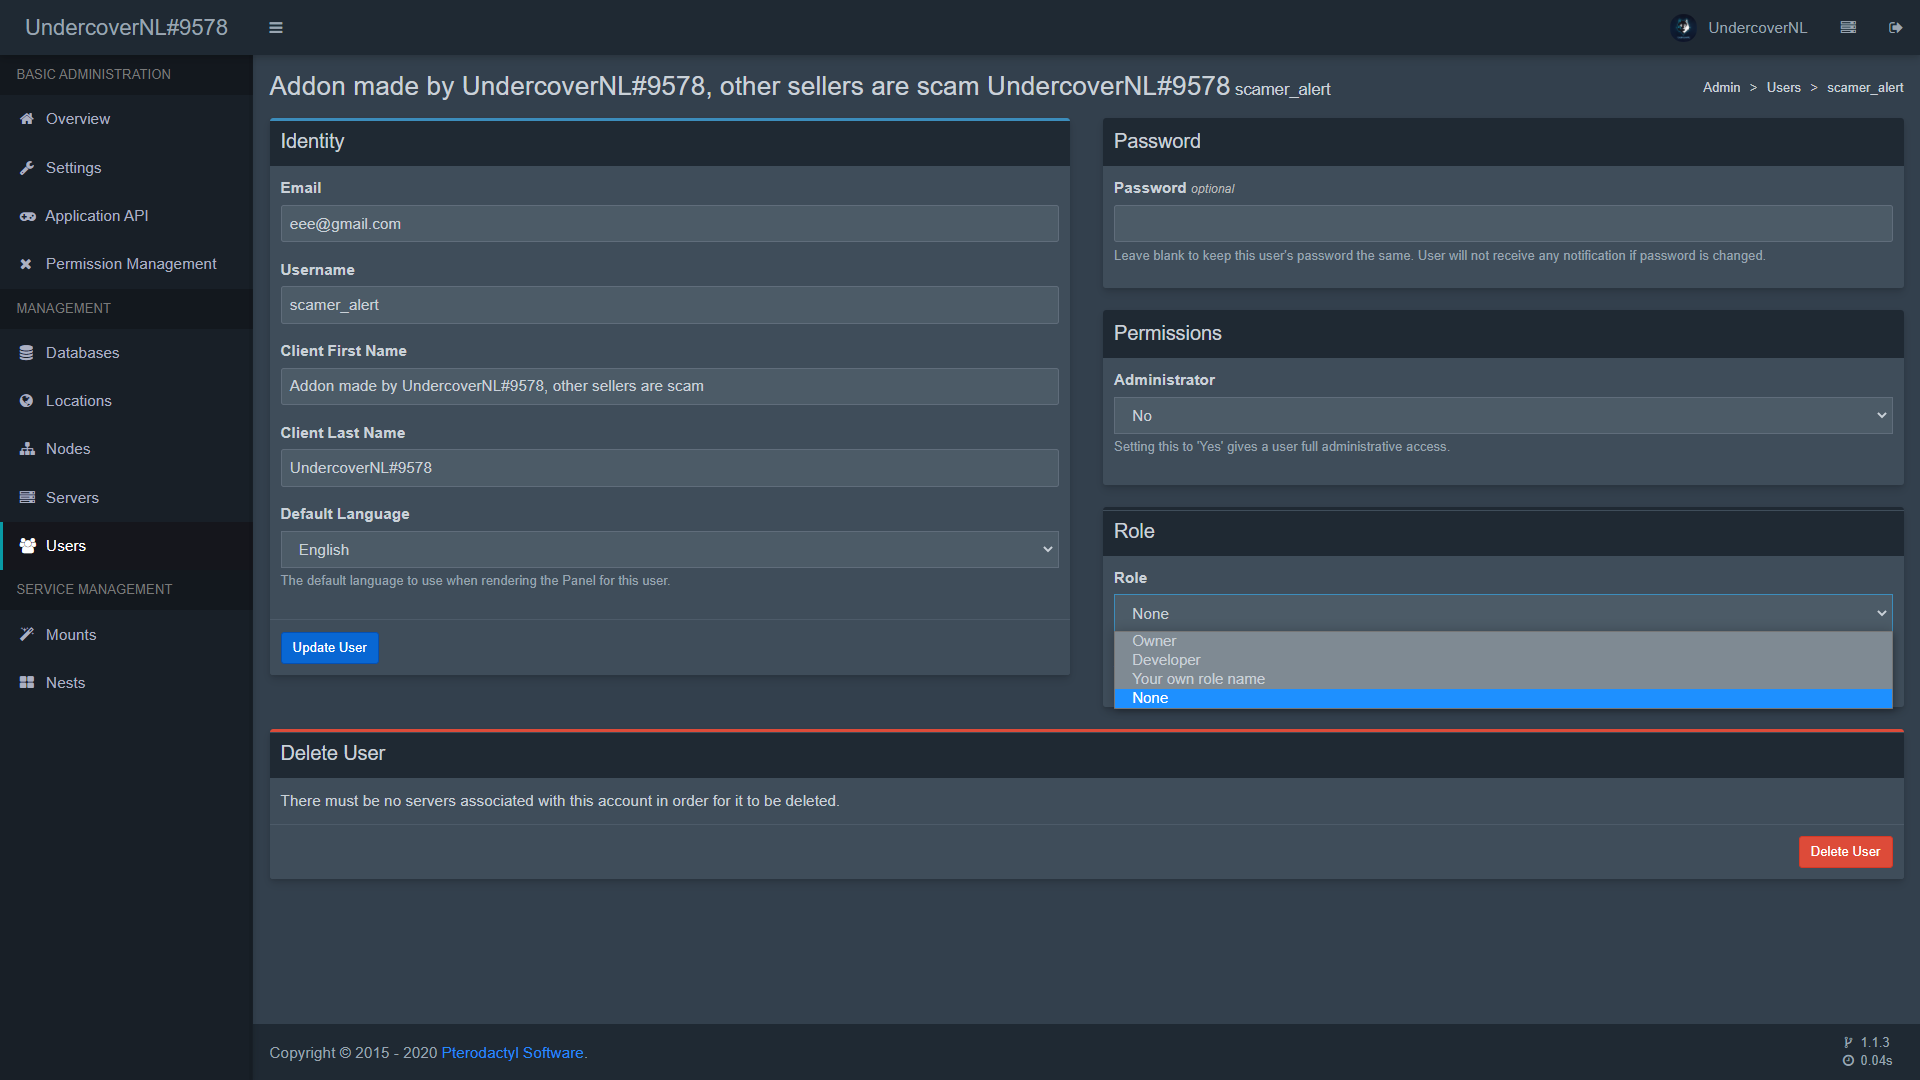Choose 'Your own role name' role option
The width and height of the screenshot is (1920, 1080).
(1503, 679)
